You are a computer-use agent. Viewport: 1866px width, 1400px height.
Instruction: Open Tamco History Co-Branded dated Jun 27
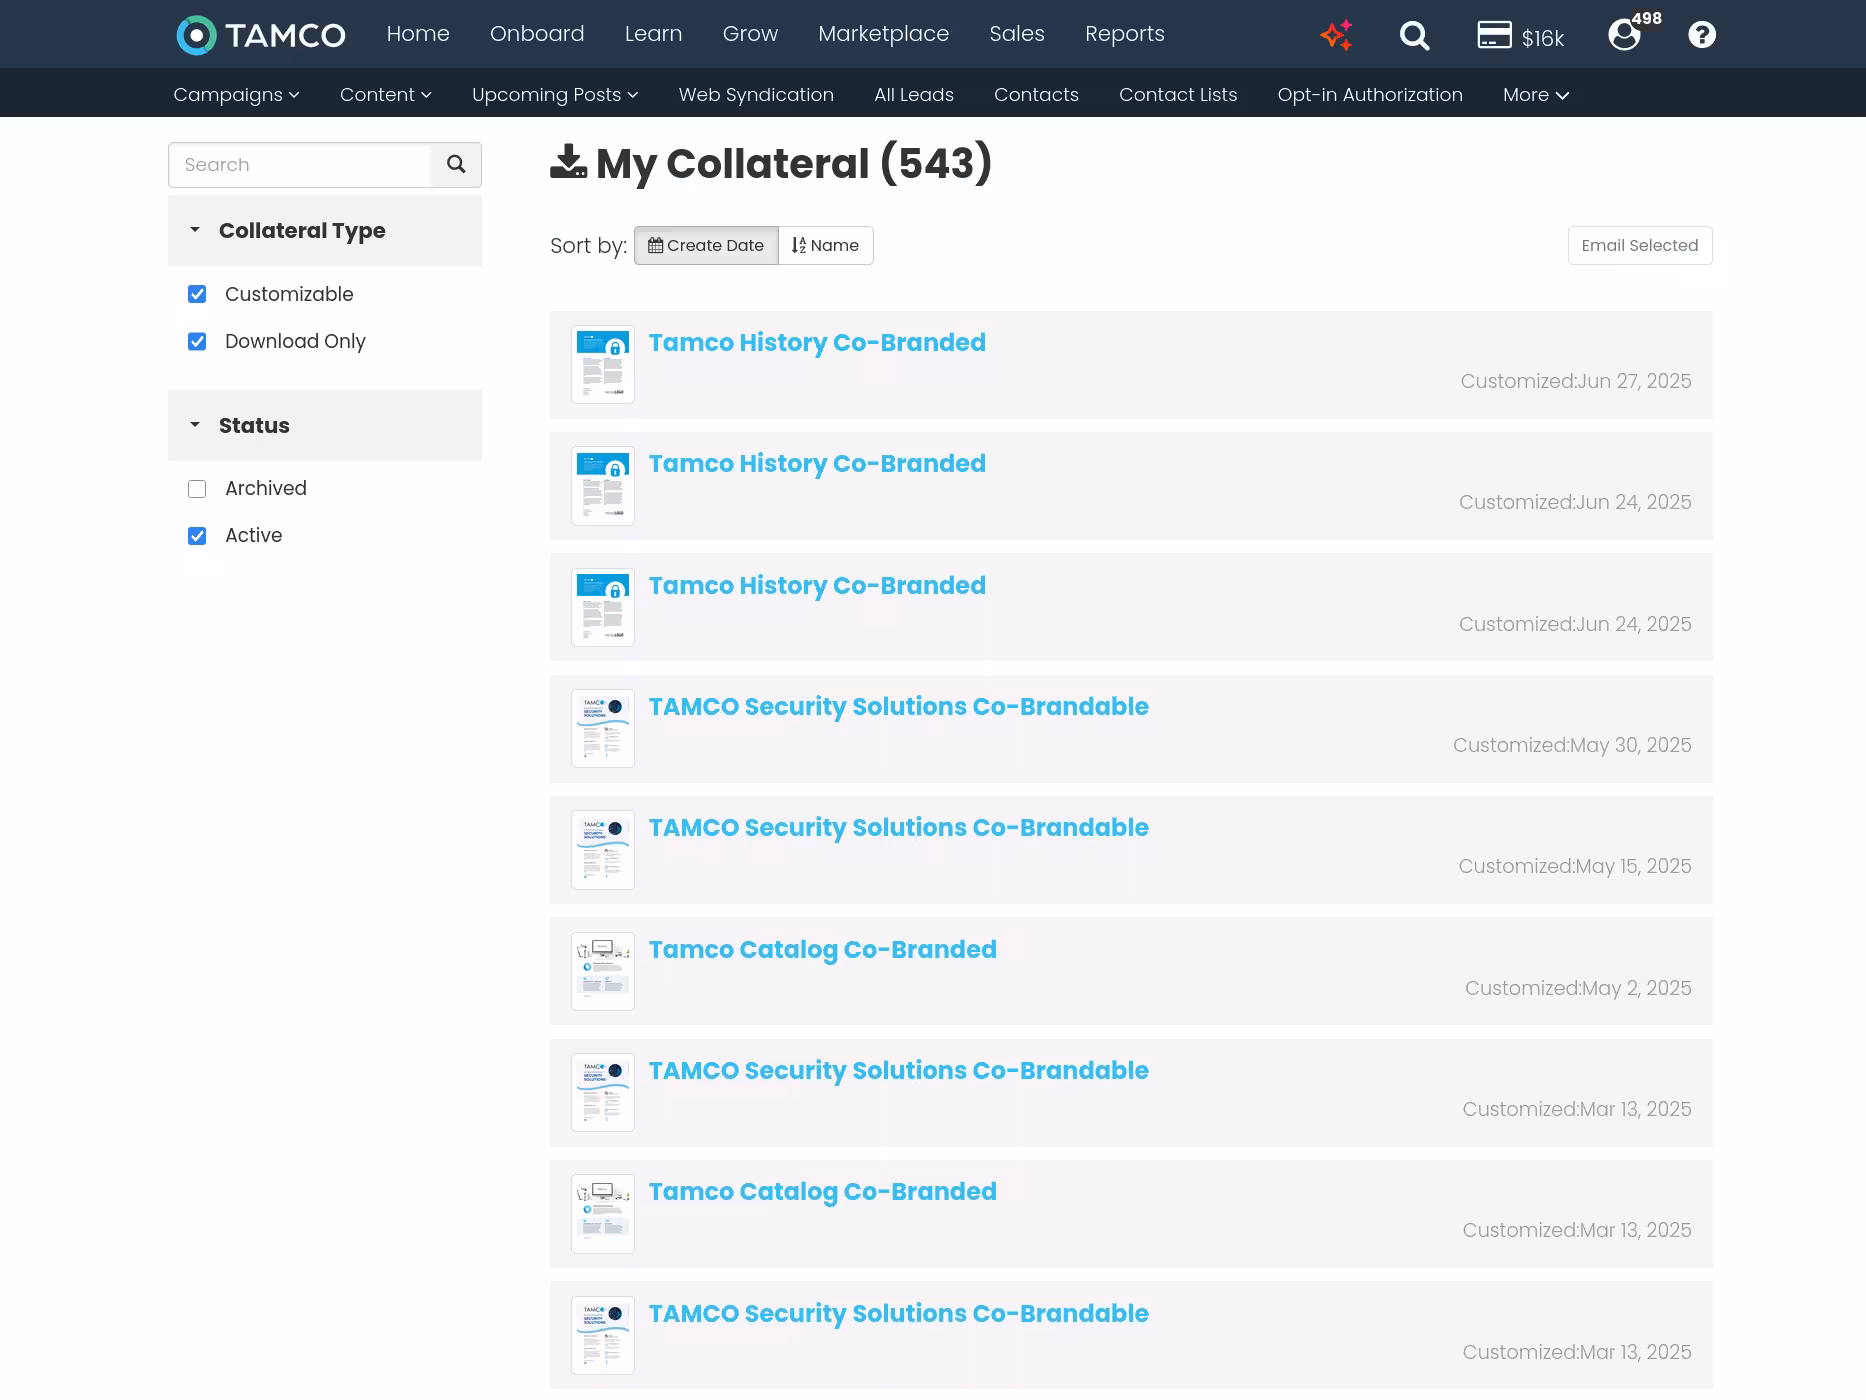tap(817, 343)
